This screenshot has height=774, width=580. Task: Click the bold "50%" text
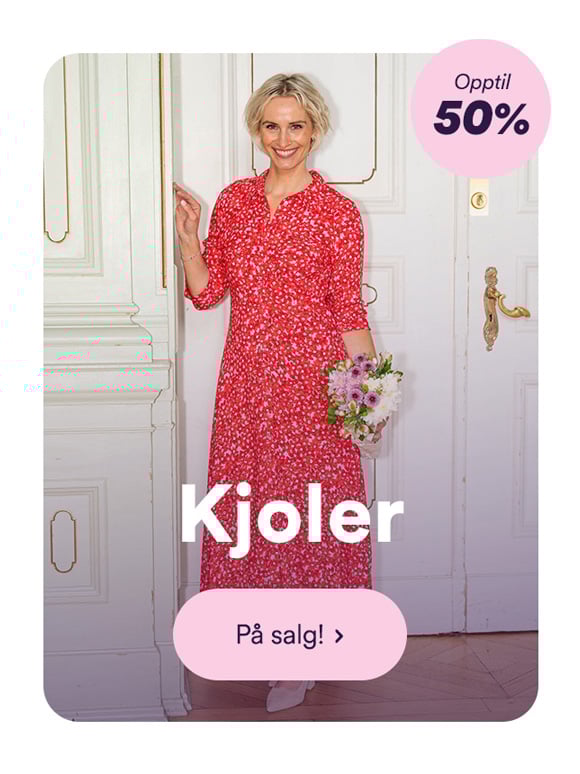click(x=481, y=118)
